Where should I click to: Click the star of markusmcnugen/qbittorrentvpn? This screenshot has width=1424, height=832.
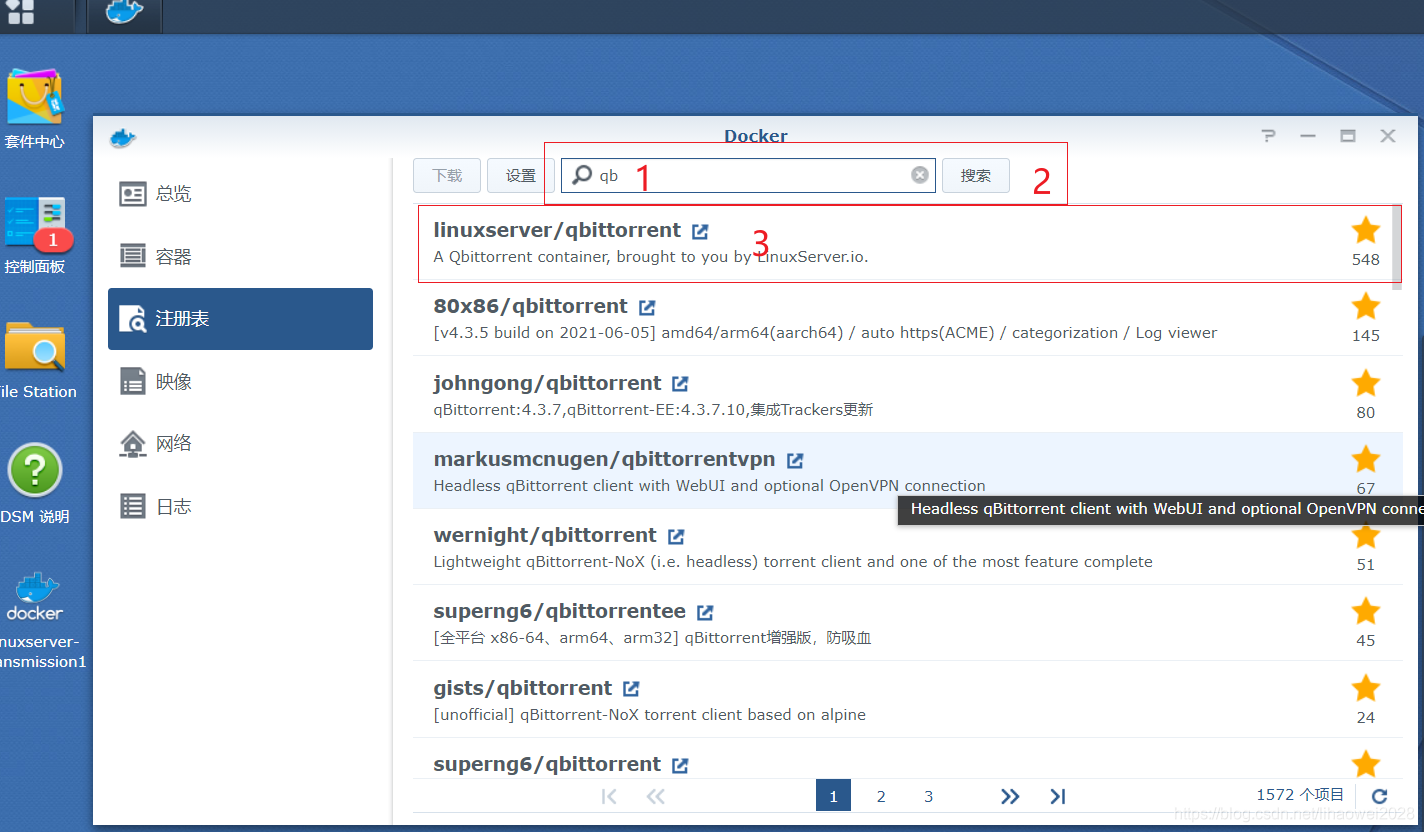pos(1366,460)
